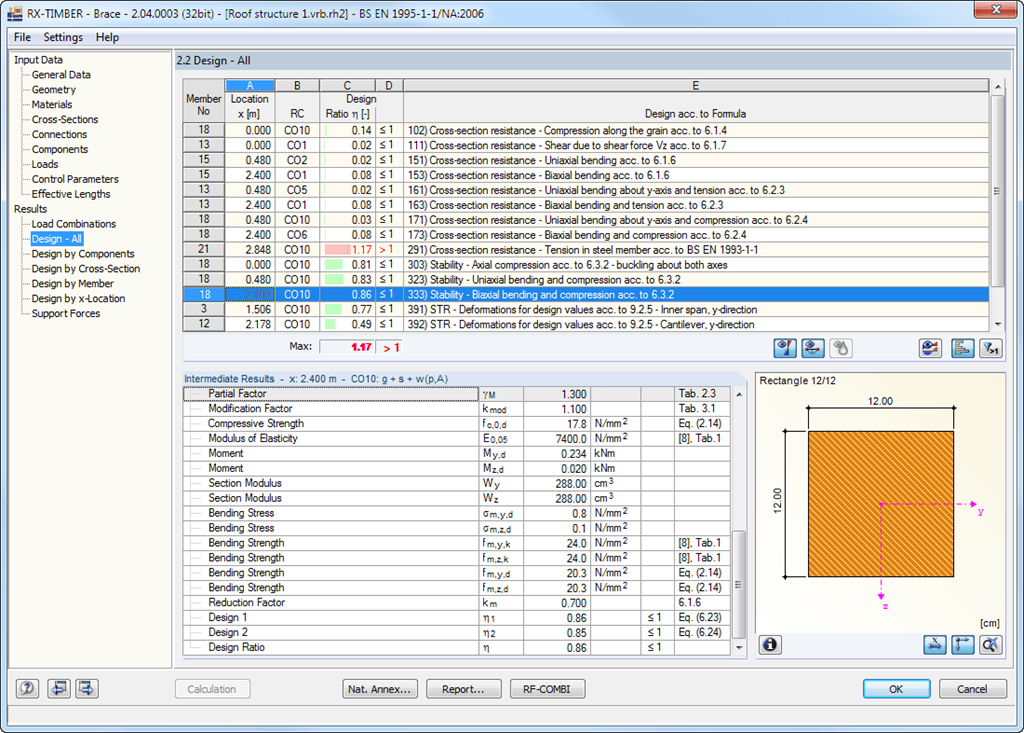Jump to the next module window
1024x733 pixels.
tap(85, 688)
